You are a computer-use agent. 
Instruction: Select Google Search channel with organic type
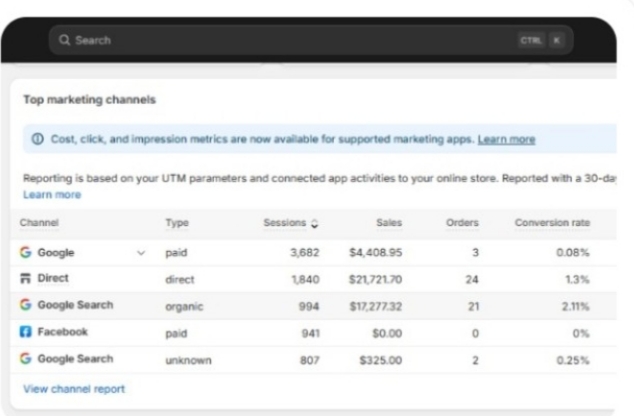[75, 305]
